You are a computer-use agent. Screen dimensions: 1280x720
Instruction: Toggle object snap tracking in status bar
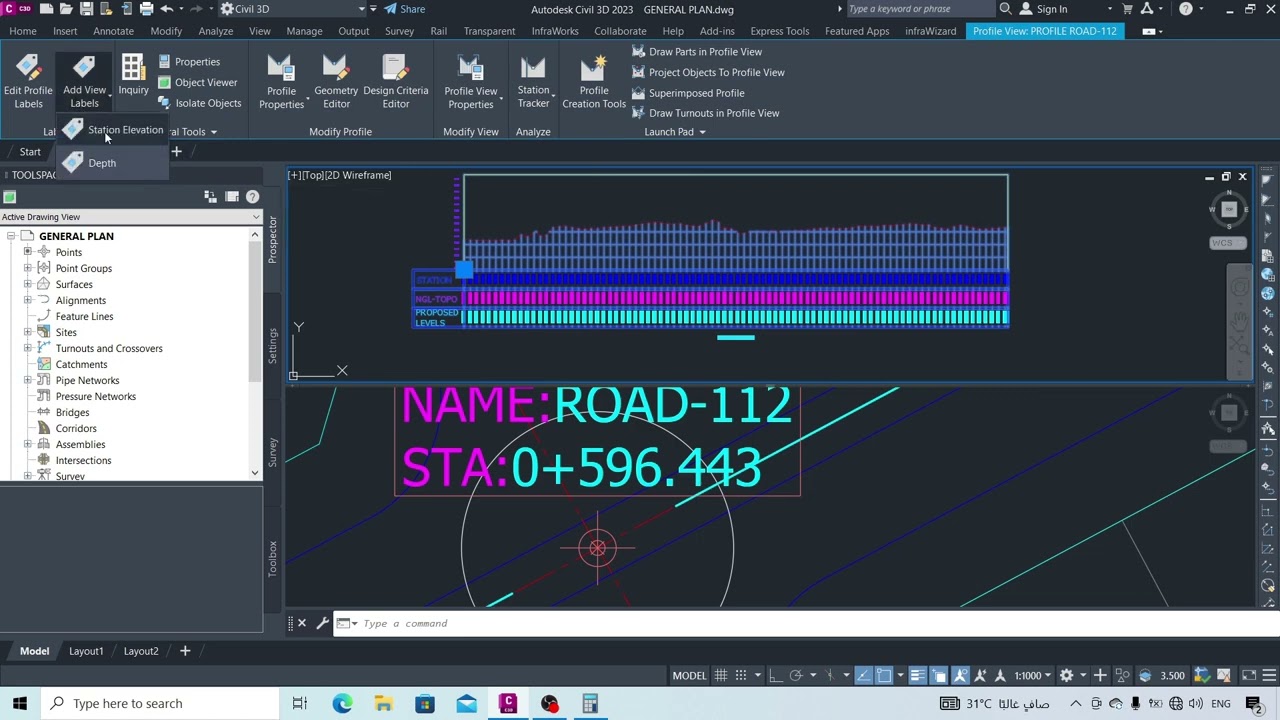tap(863, 675)
